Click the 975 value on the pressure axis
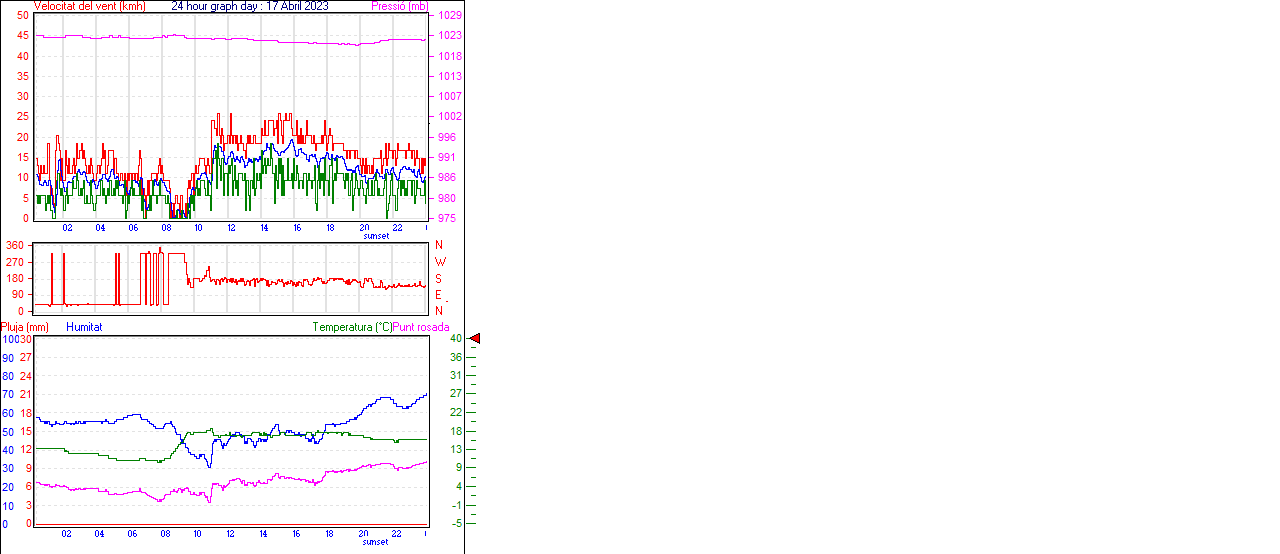Screen dimensions: 1280x554 pyautogui.click(x=446, y=218)
